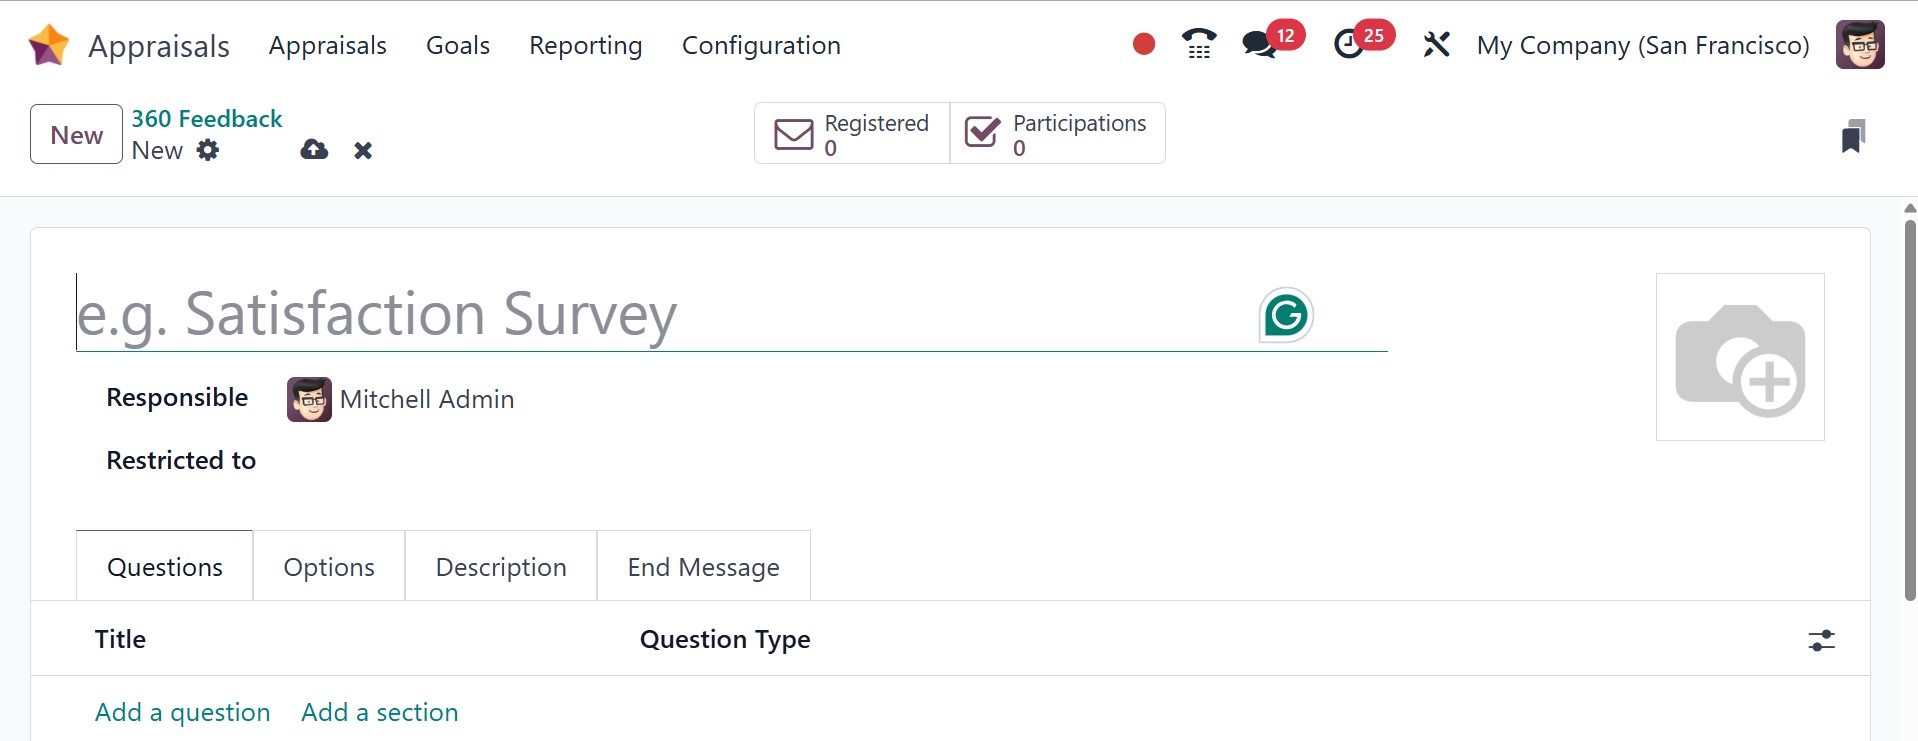Click the bookmark icon at top right
This screenshot has height=741, width=1918.
pyautogui.click(x=1852, y=136)
